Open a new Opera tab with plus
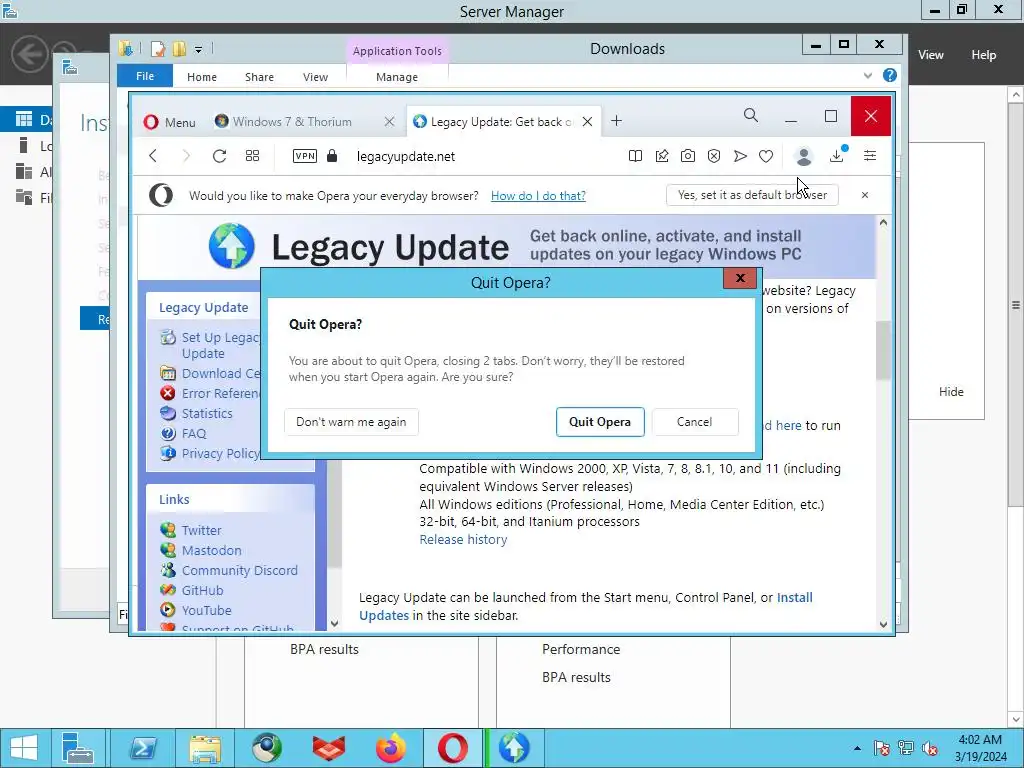Viewport: 1024px width, 768px height. pos(616,121)
